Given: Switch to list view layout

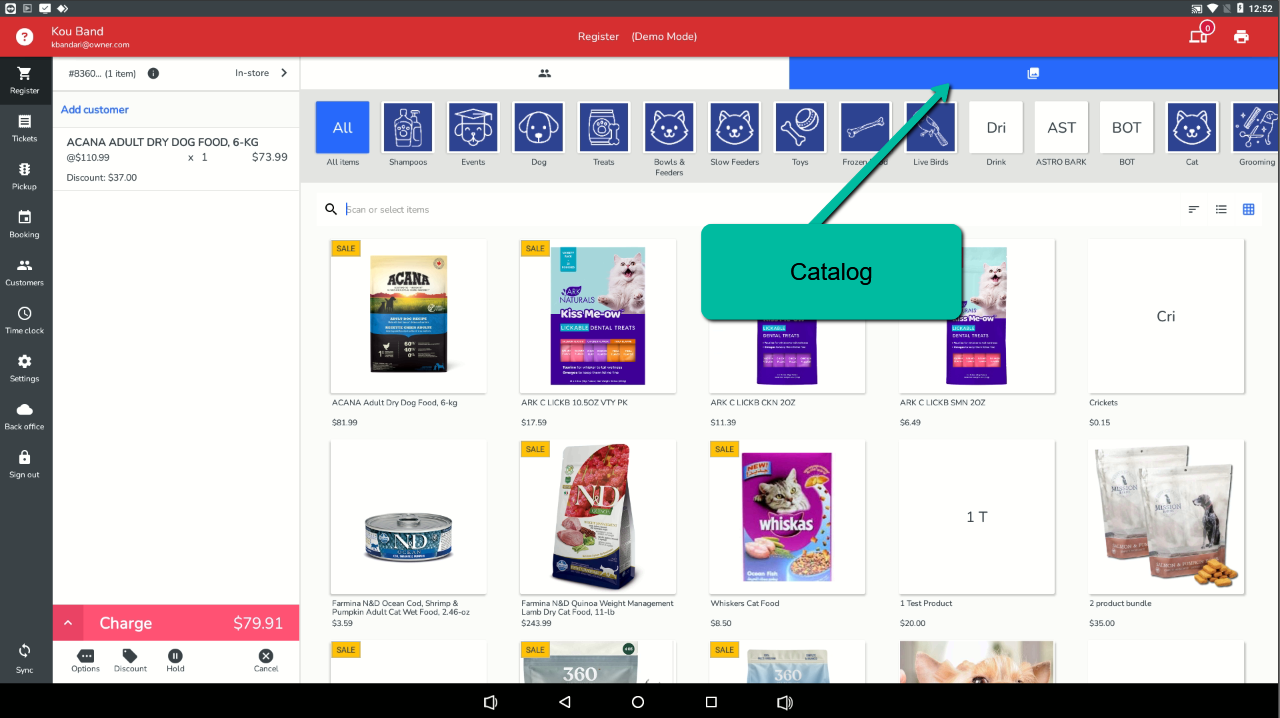Looking at the screenshot, I should (1221, 209).
